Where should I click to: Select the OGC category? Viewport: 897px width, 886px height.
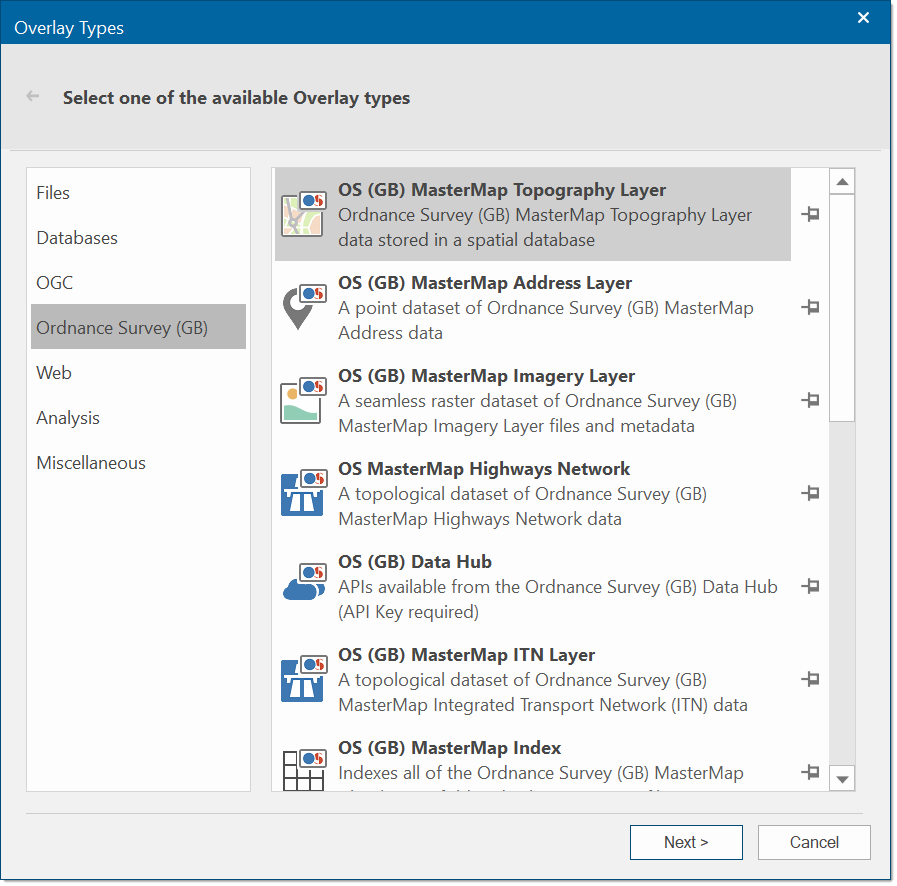[55, 283]
